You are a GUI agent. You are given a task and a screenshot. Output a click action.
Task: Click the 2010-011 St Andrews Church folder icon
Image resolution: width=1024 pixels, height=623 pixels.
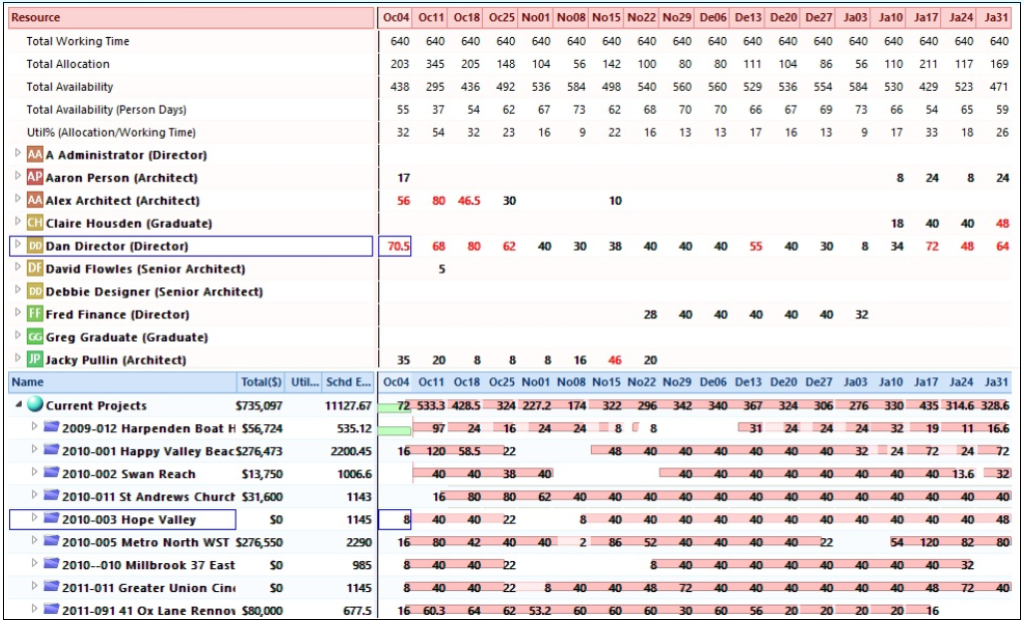[52, 496]
